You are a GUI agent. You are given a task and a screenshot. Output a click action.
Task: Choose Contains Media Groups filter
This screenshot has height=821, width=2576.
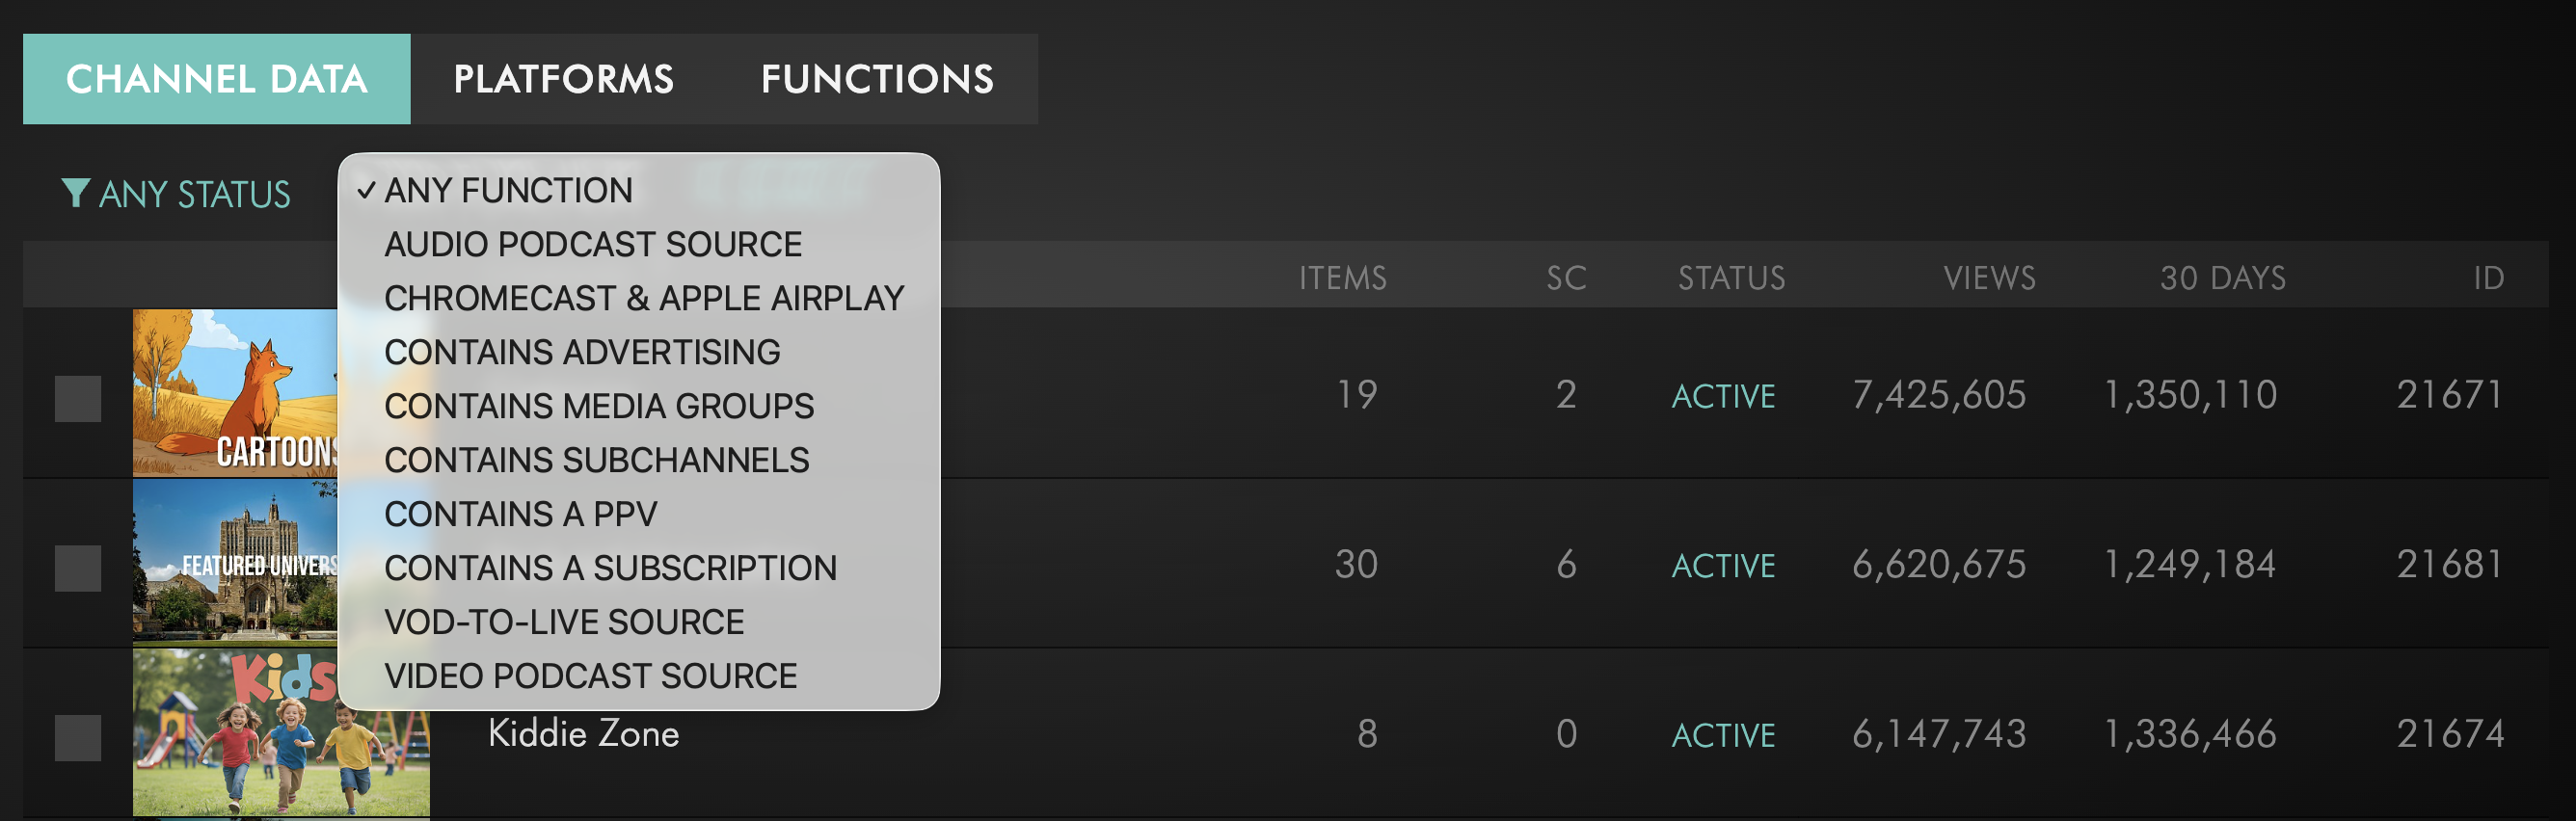[x=598, y=406]
